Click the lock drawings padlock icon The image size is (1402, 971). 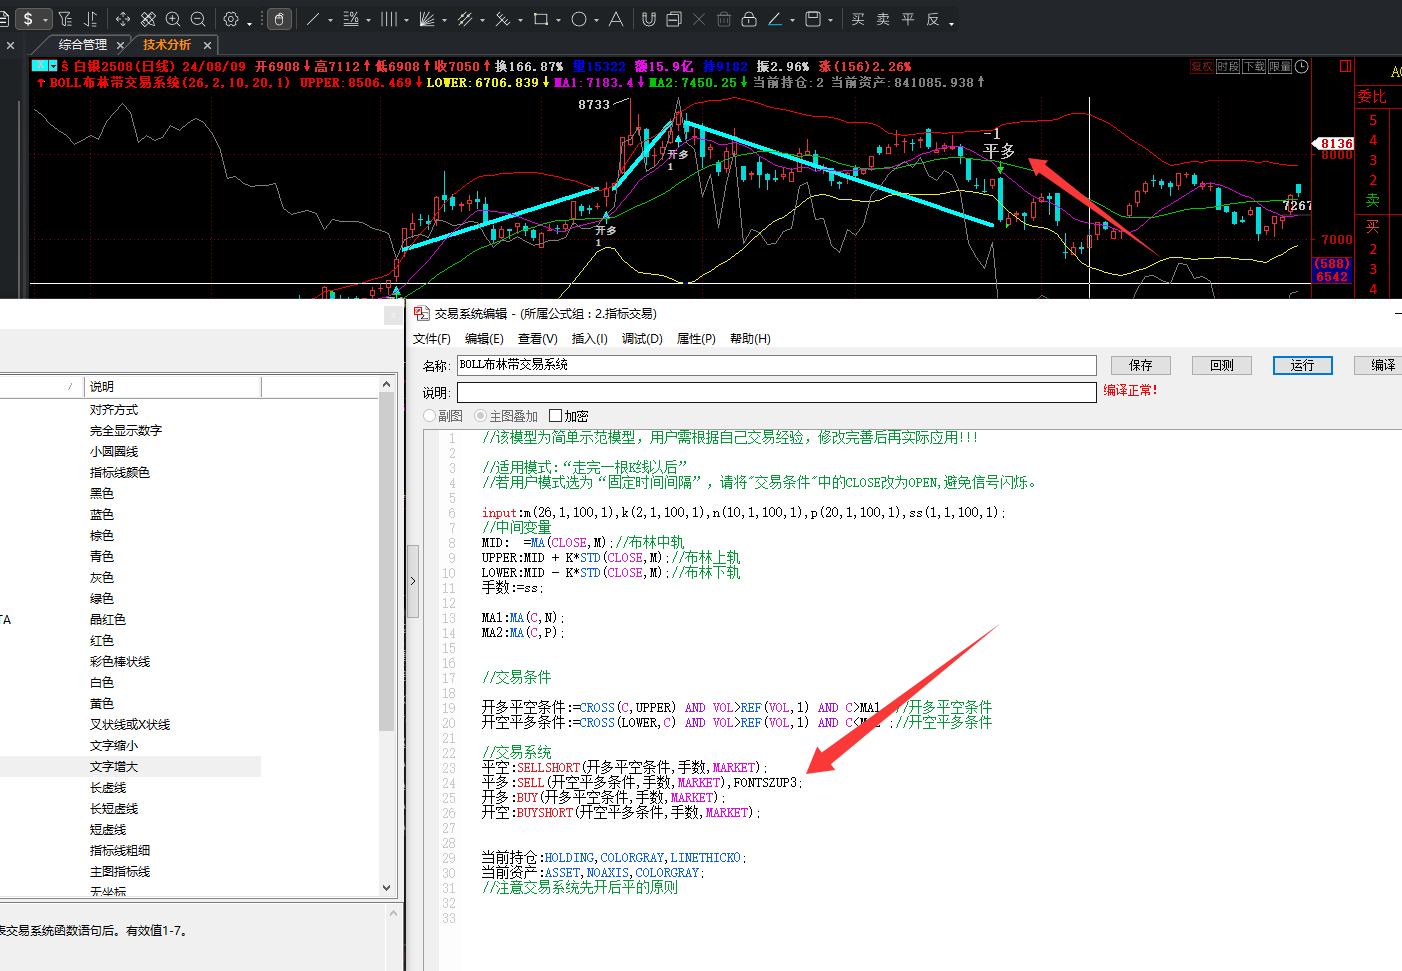(x=748, y=19)
